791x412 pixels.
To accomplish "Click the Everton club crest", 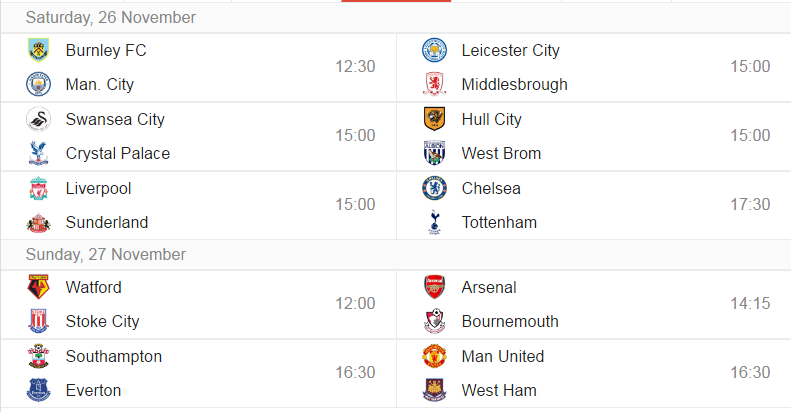I will click(x=38, y=390).
